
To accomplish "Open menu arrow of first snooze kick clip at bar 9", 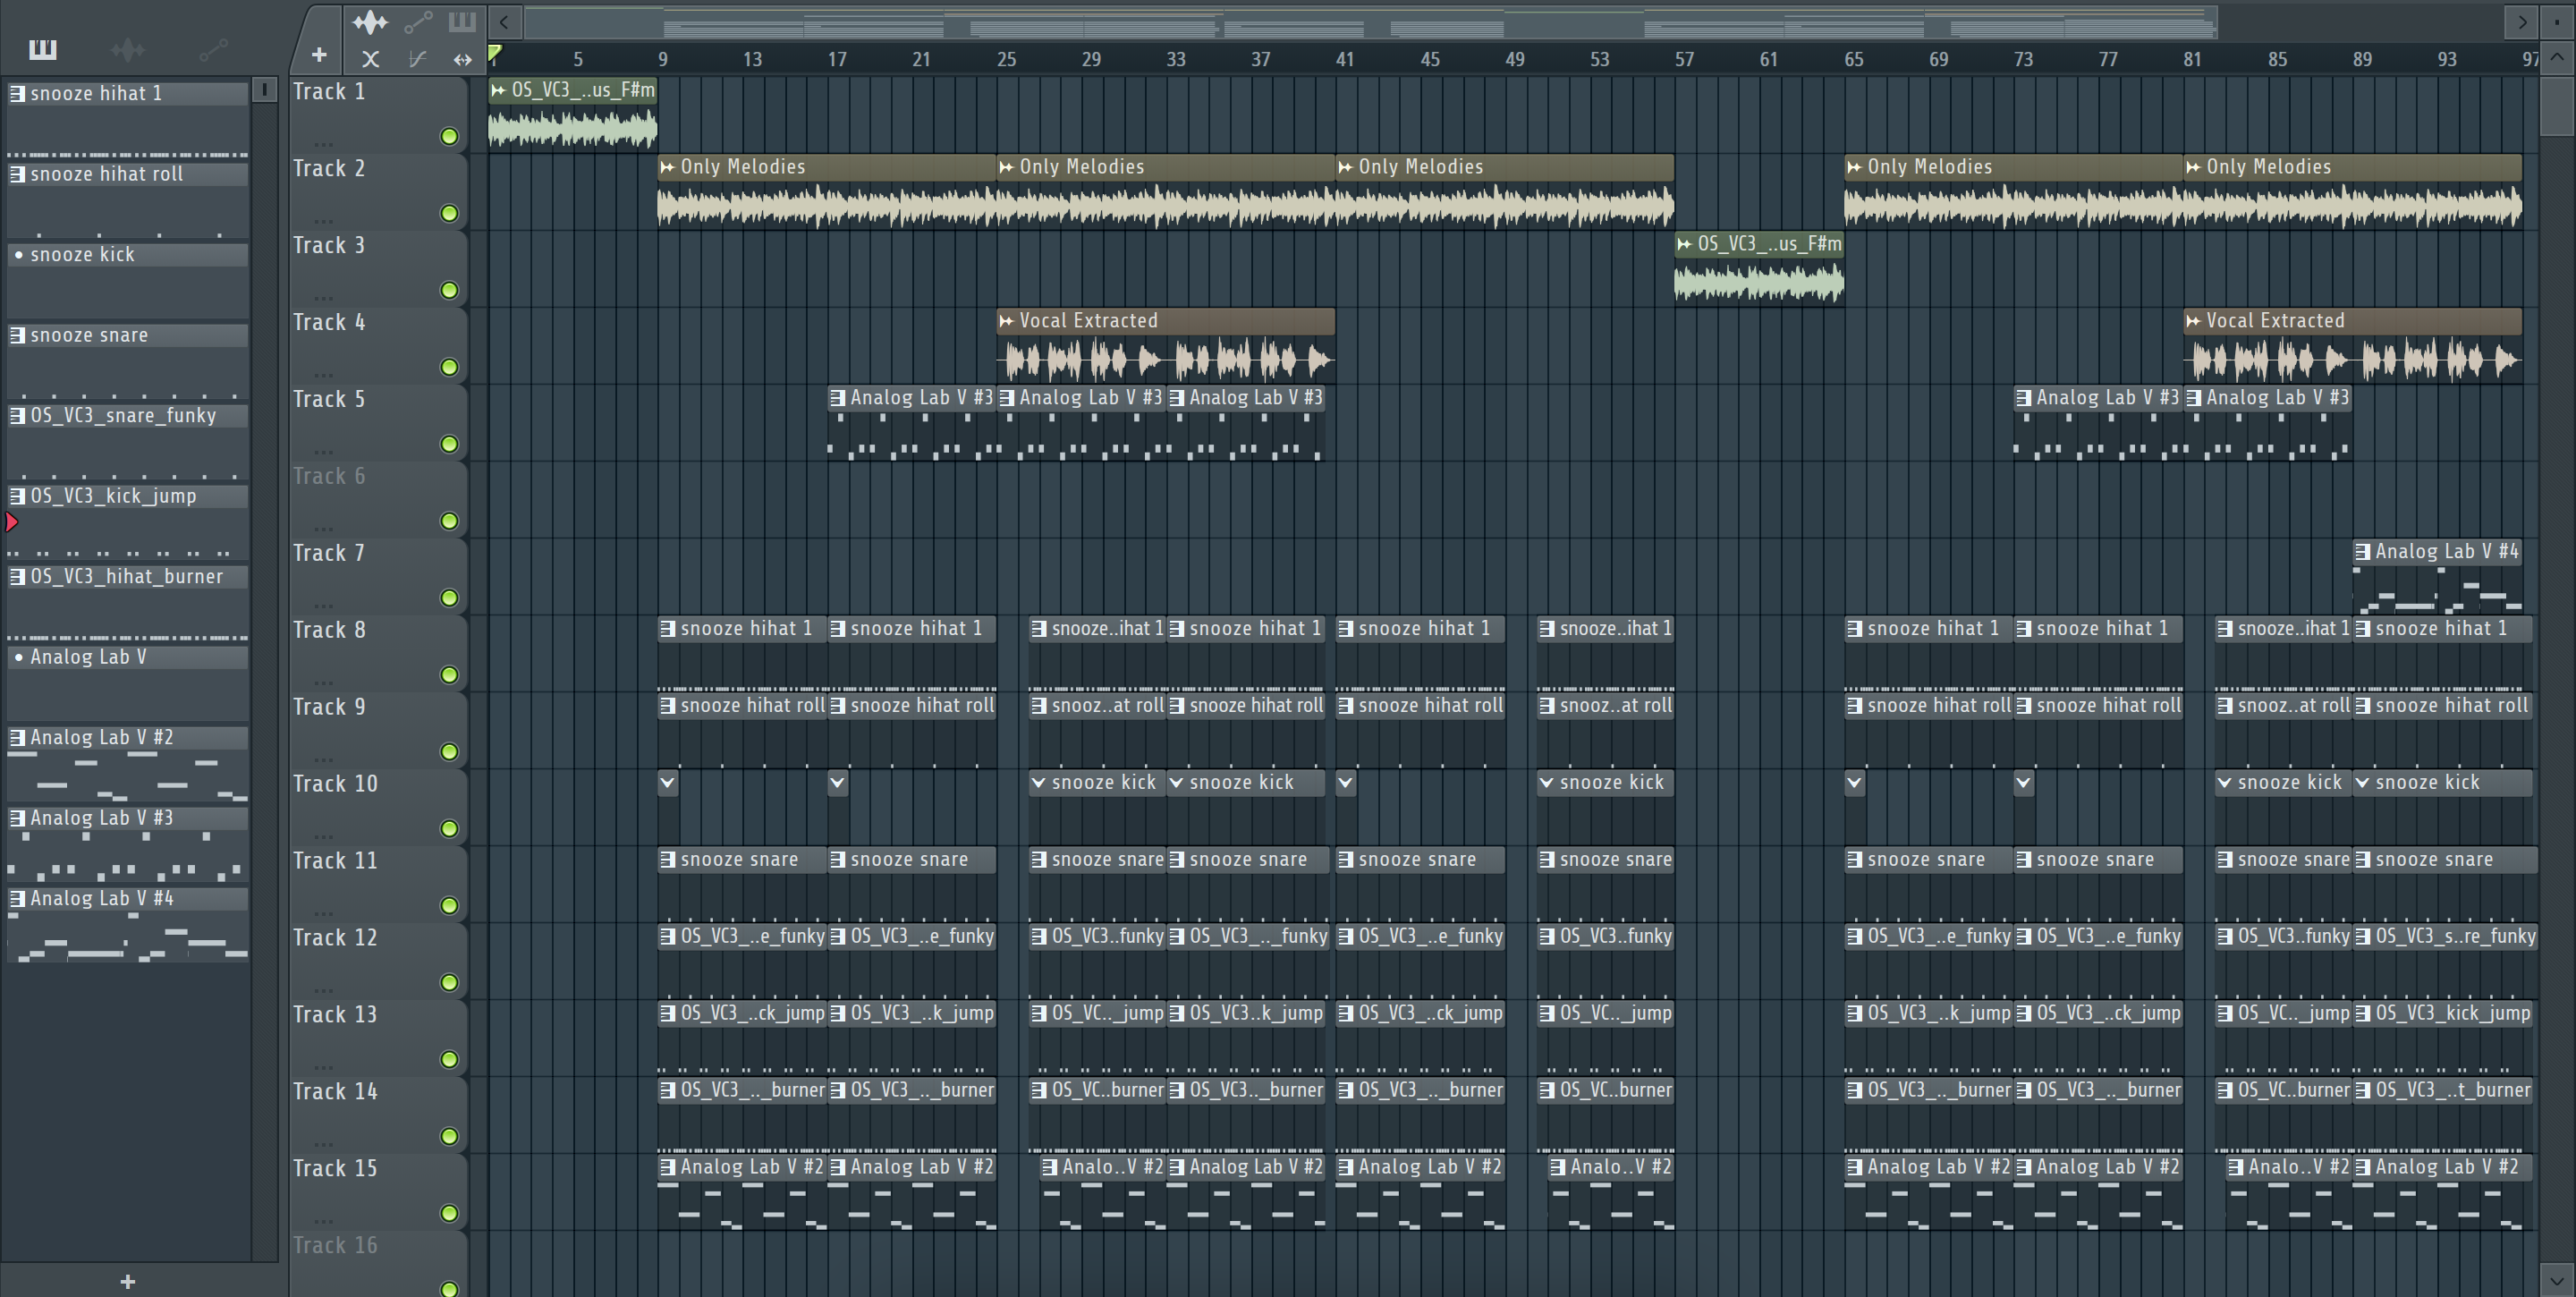I will pyautogui.click(x=667, y=783).
